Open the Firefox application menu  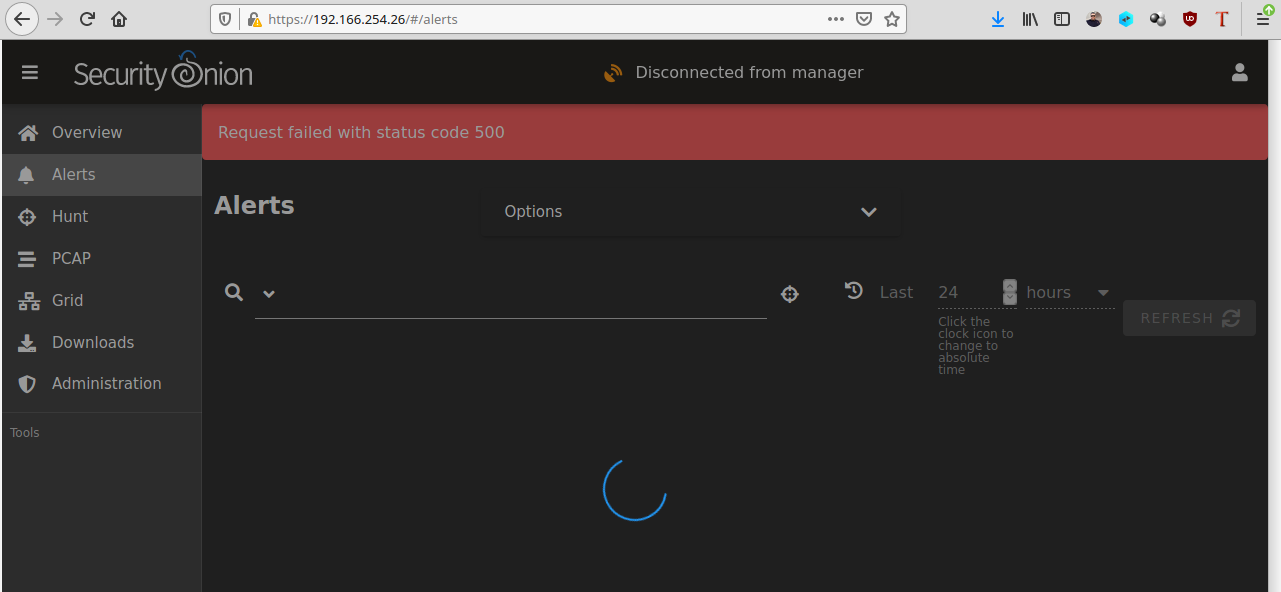tap(1263, 19)
